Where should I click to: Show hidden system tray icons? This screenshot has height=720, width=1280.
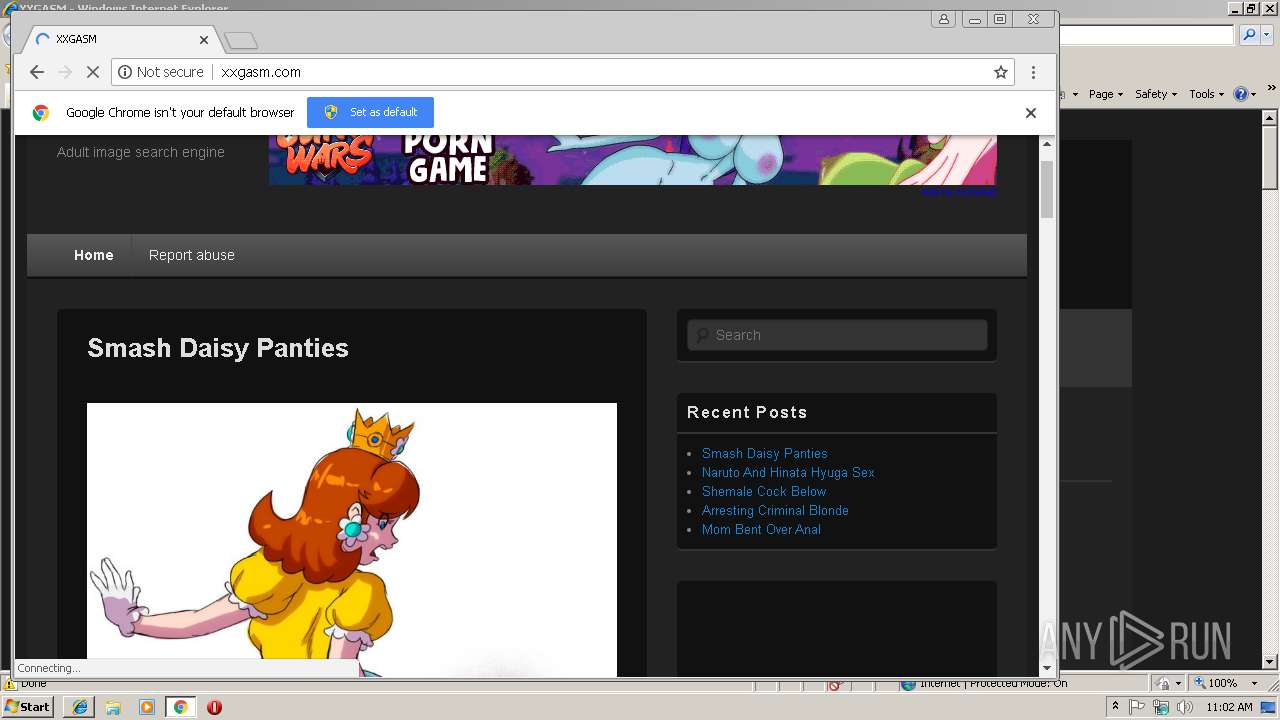[x=1115, y=707]
